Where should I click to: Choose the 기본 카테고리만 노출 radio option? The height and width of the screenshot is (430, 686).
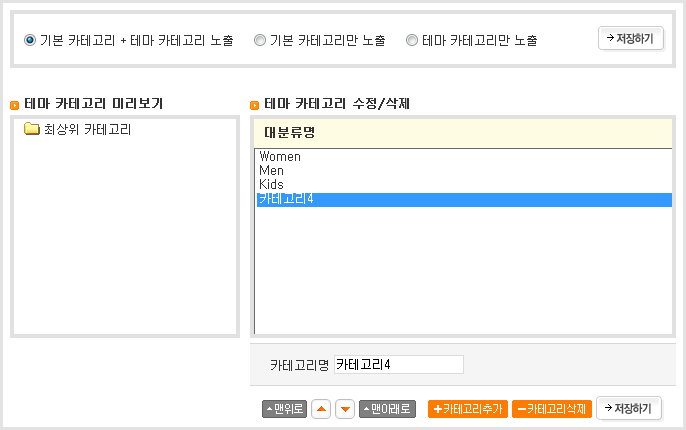260,41
